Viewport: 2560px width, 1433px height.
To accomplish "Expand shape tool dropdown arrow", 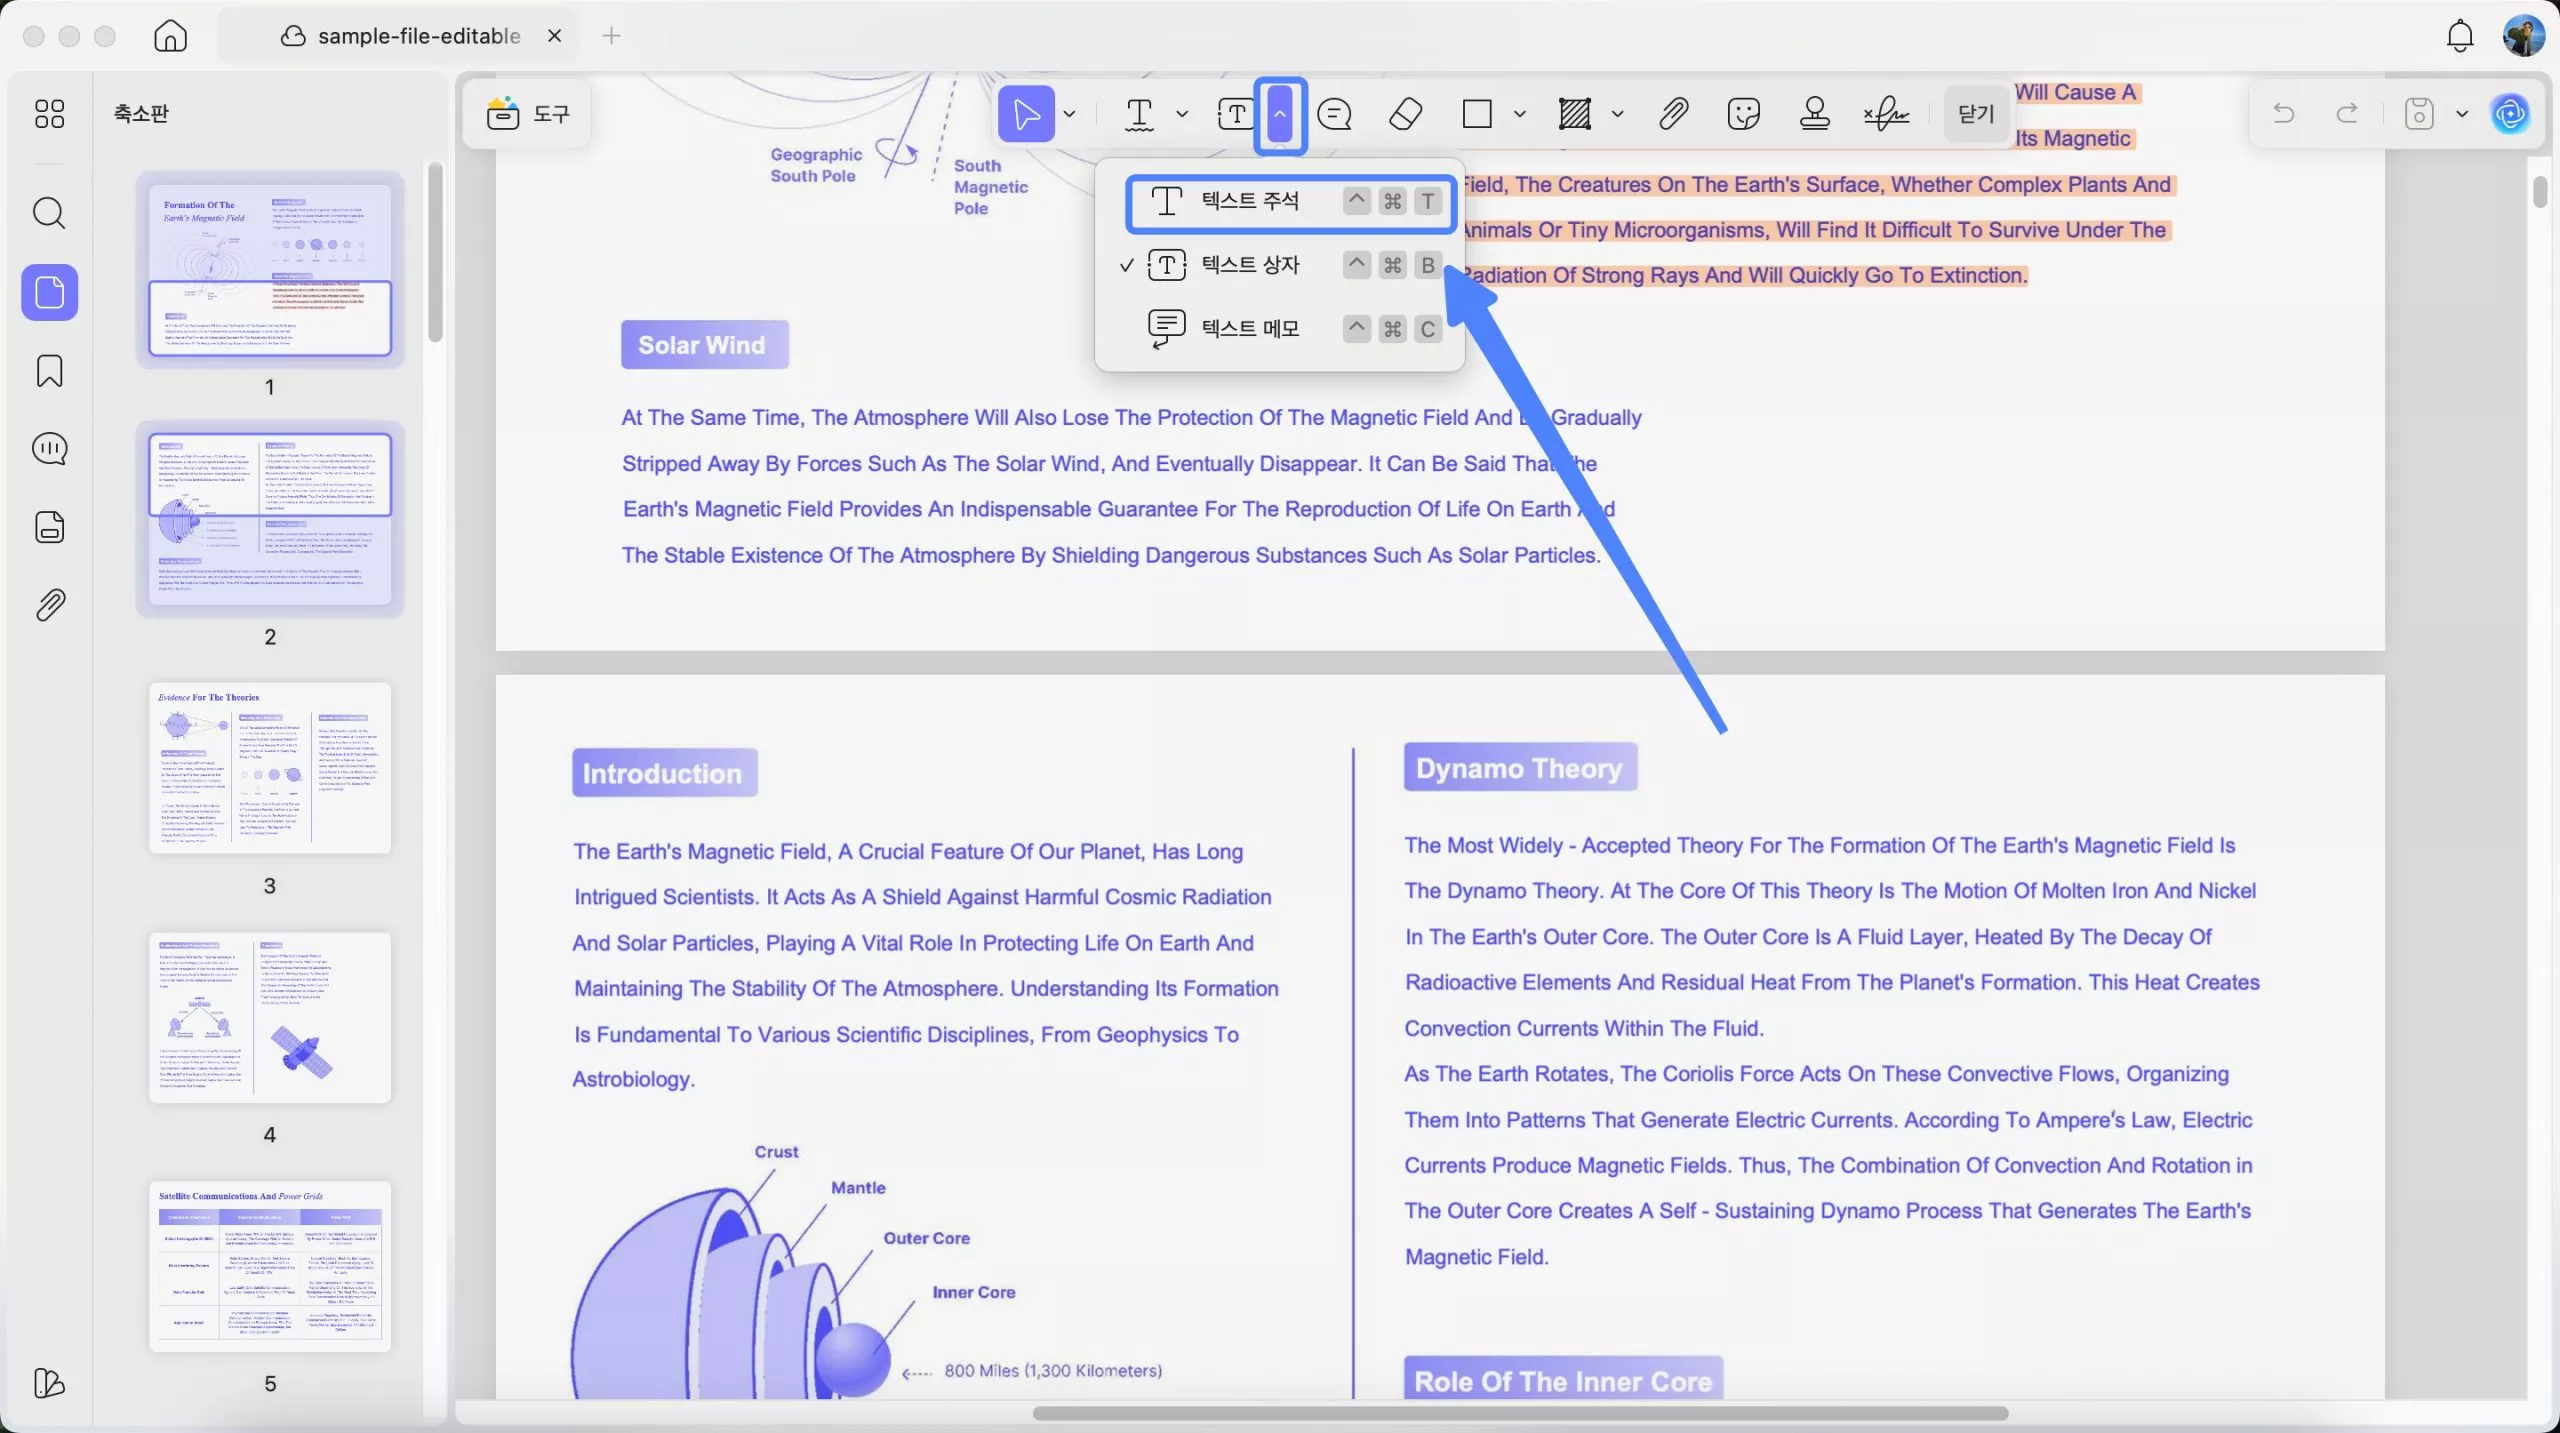I will (x=1520, y=114).
